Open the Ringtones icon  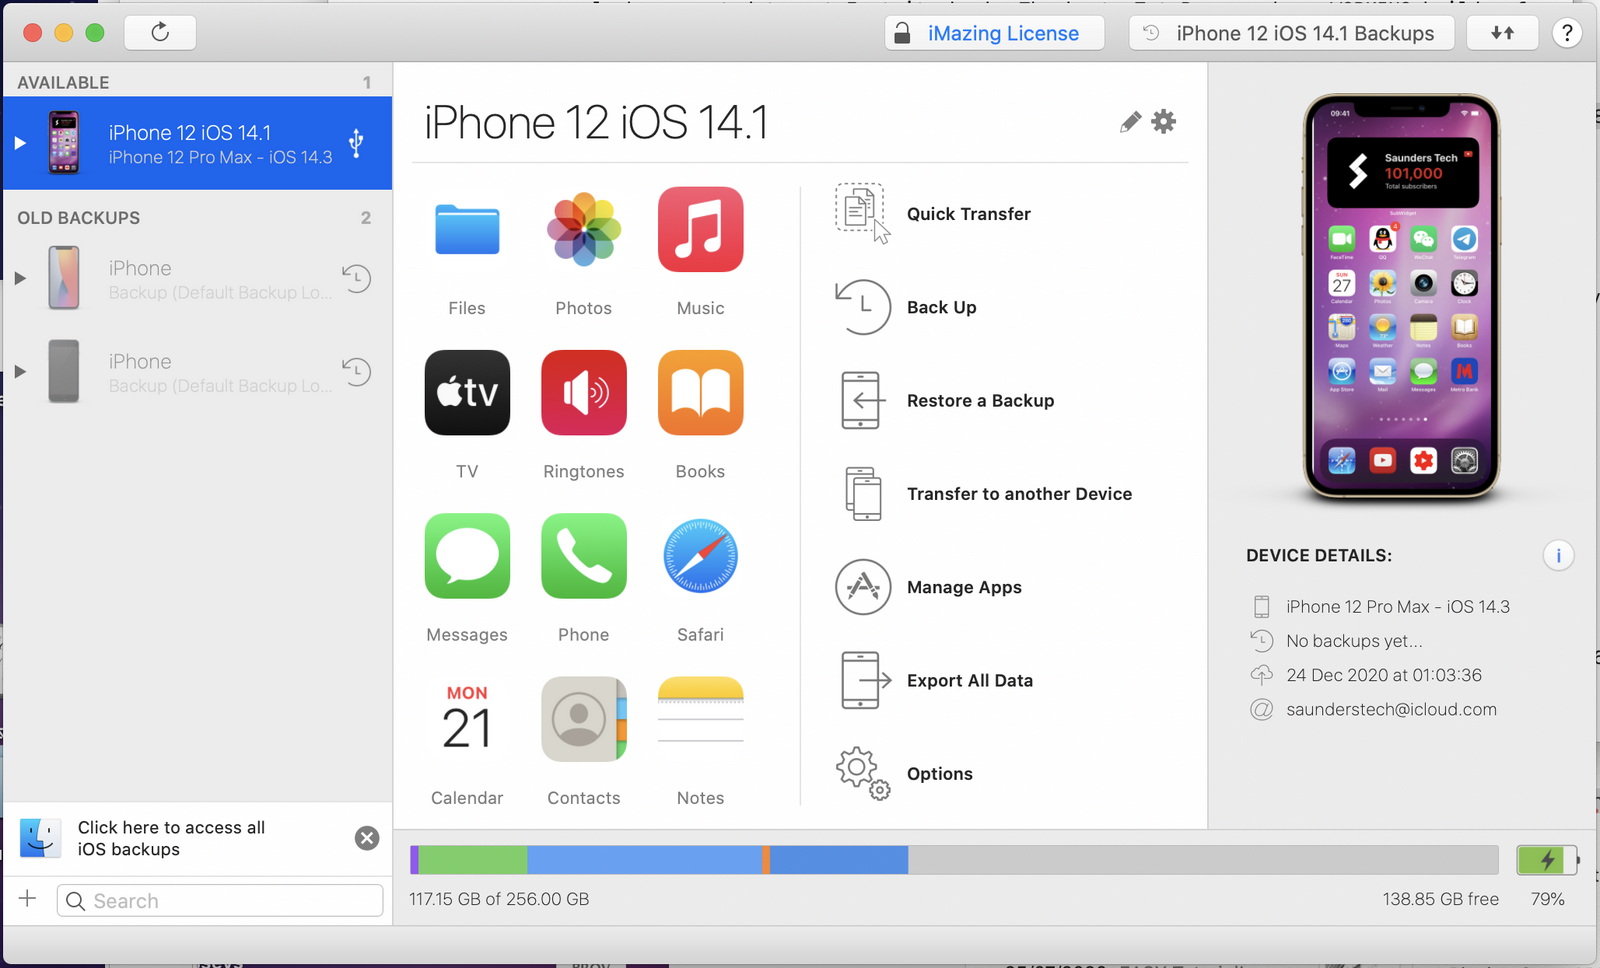coord(584,393)
